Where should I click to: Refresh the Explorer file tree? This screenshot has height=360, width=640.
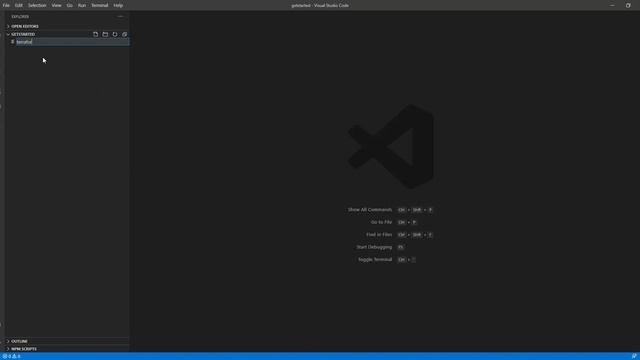[x=115, y=34]
